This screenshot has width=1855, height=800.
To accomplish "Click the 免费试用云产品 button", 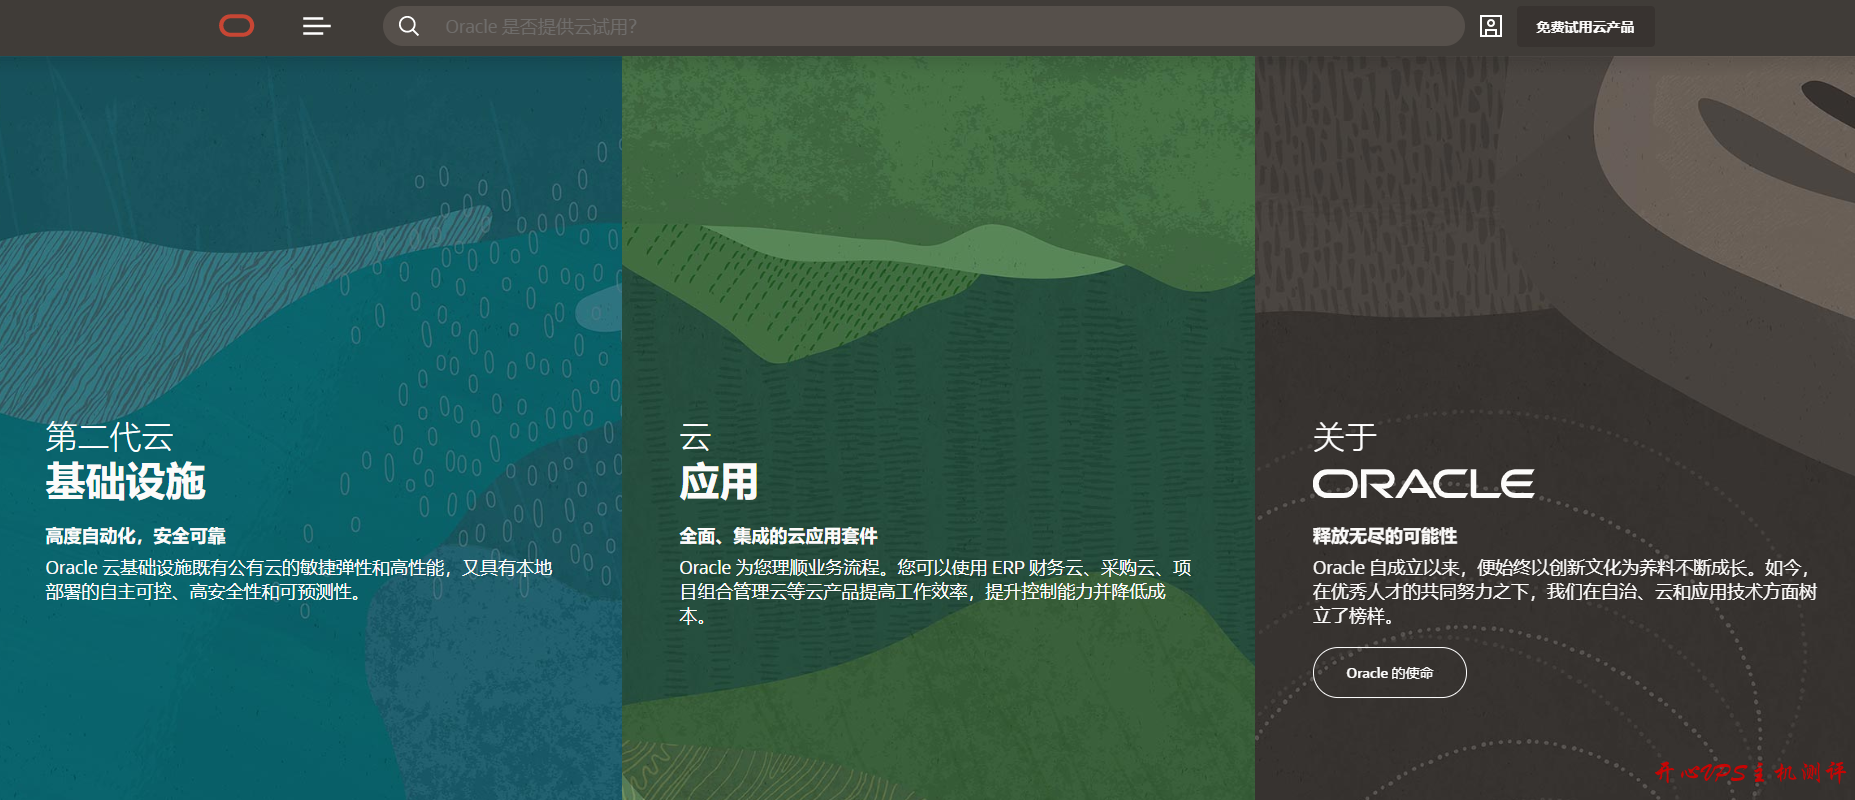I will [1585, 27].
